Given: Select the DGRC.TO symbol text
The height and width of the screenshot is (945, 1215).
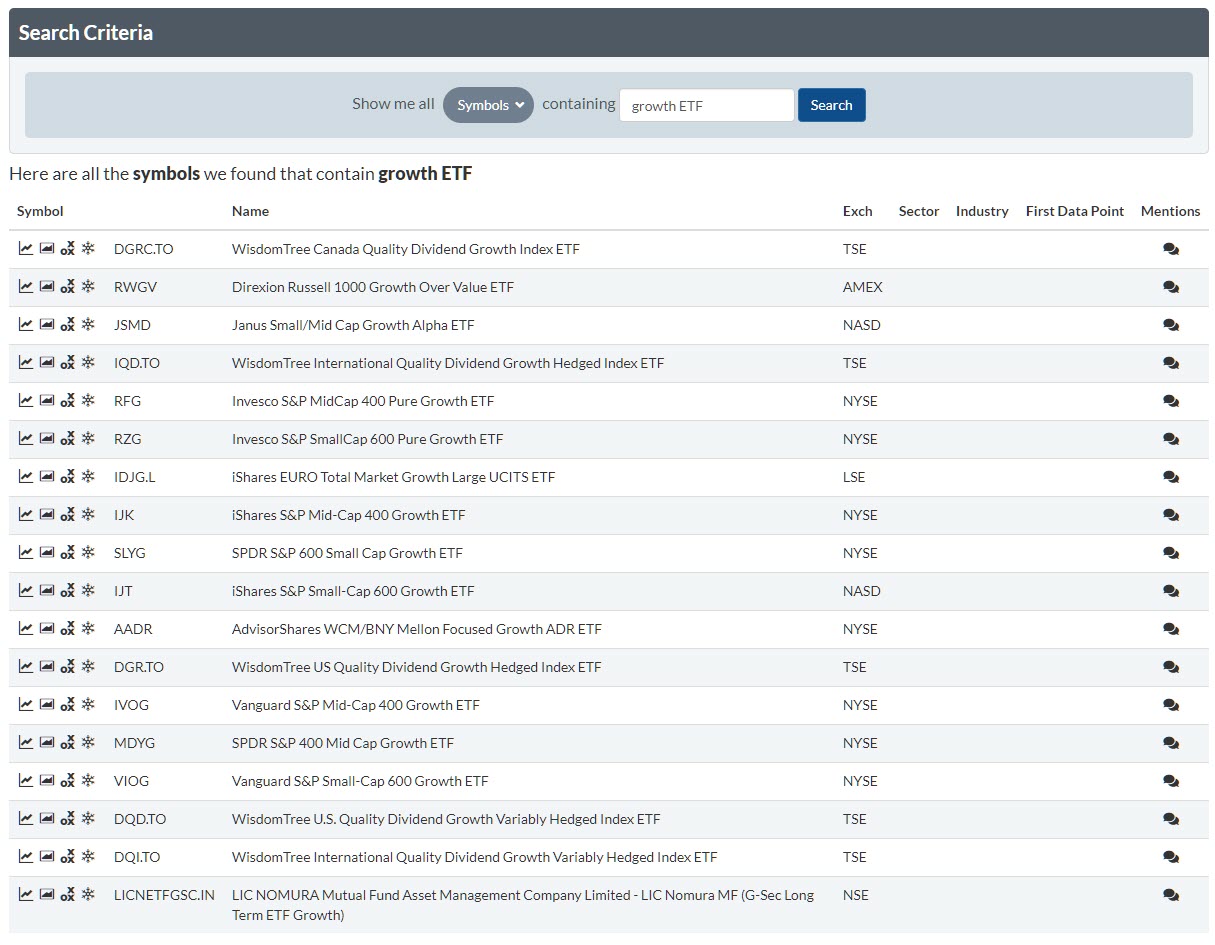Looking at the screenshot, I should point(144,249).
